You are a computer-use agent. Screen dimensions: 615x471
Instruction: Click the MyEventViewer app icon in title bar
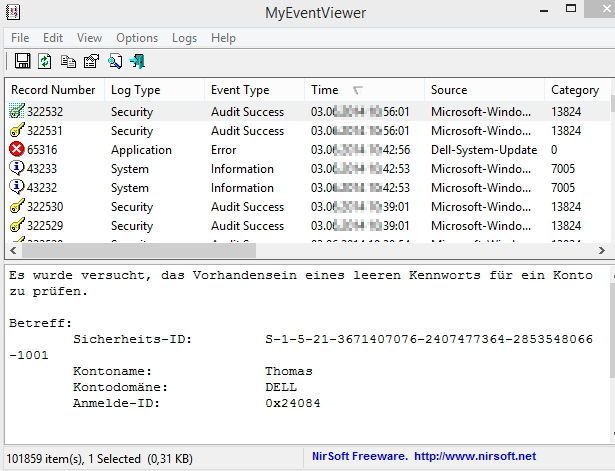13,12
